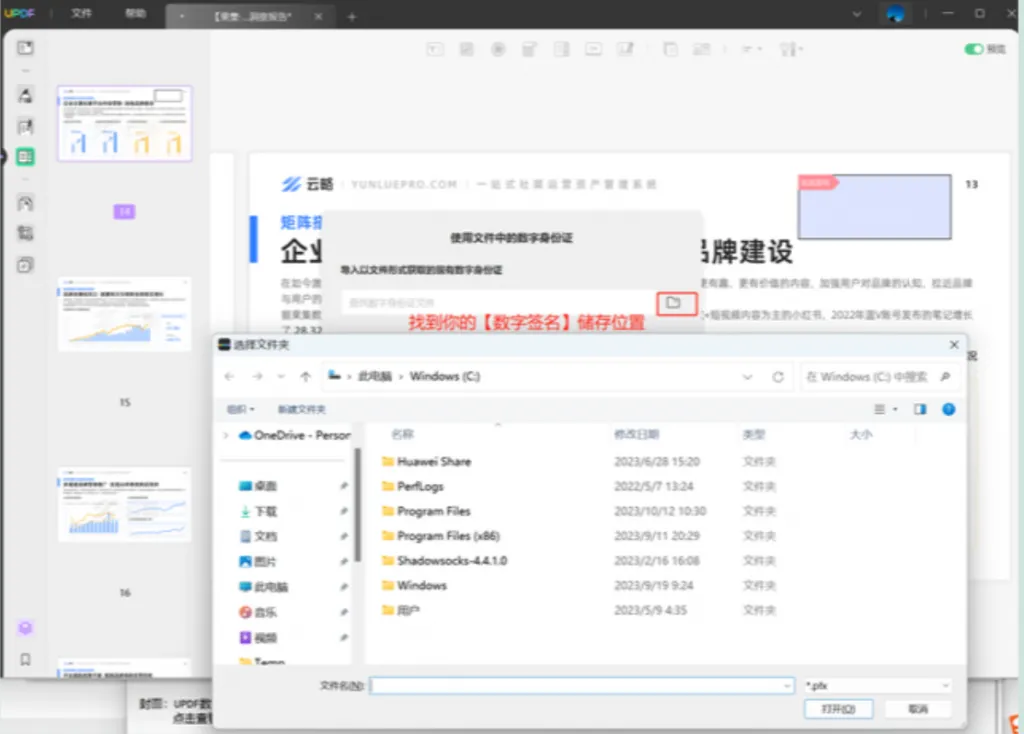Click Windows (C:) in the address breadcrumb
This screenshot has width=1024, height=734.
tap(445, 376)
